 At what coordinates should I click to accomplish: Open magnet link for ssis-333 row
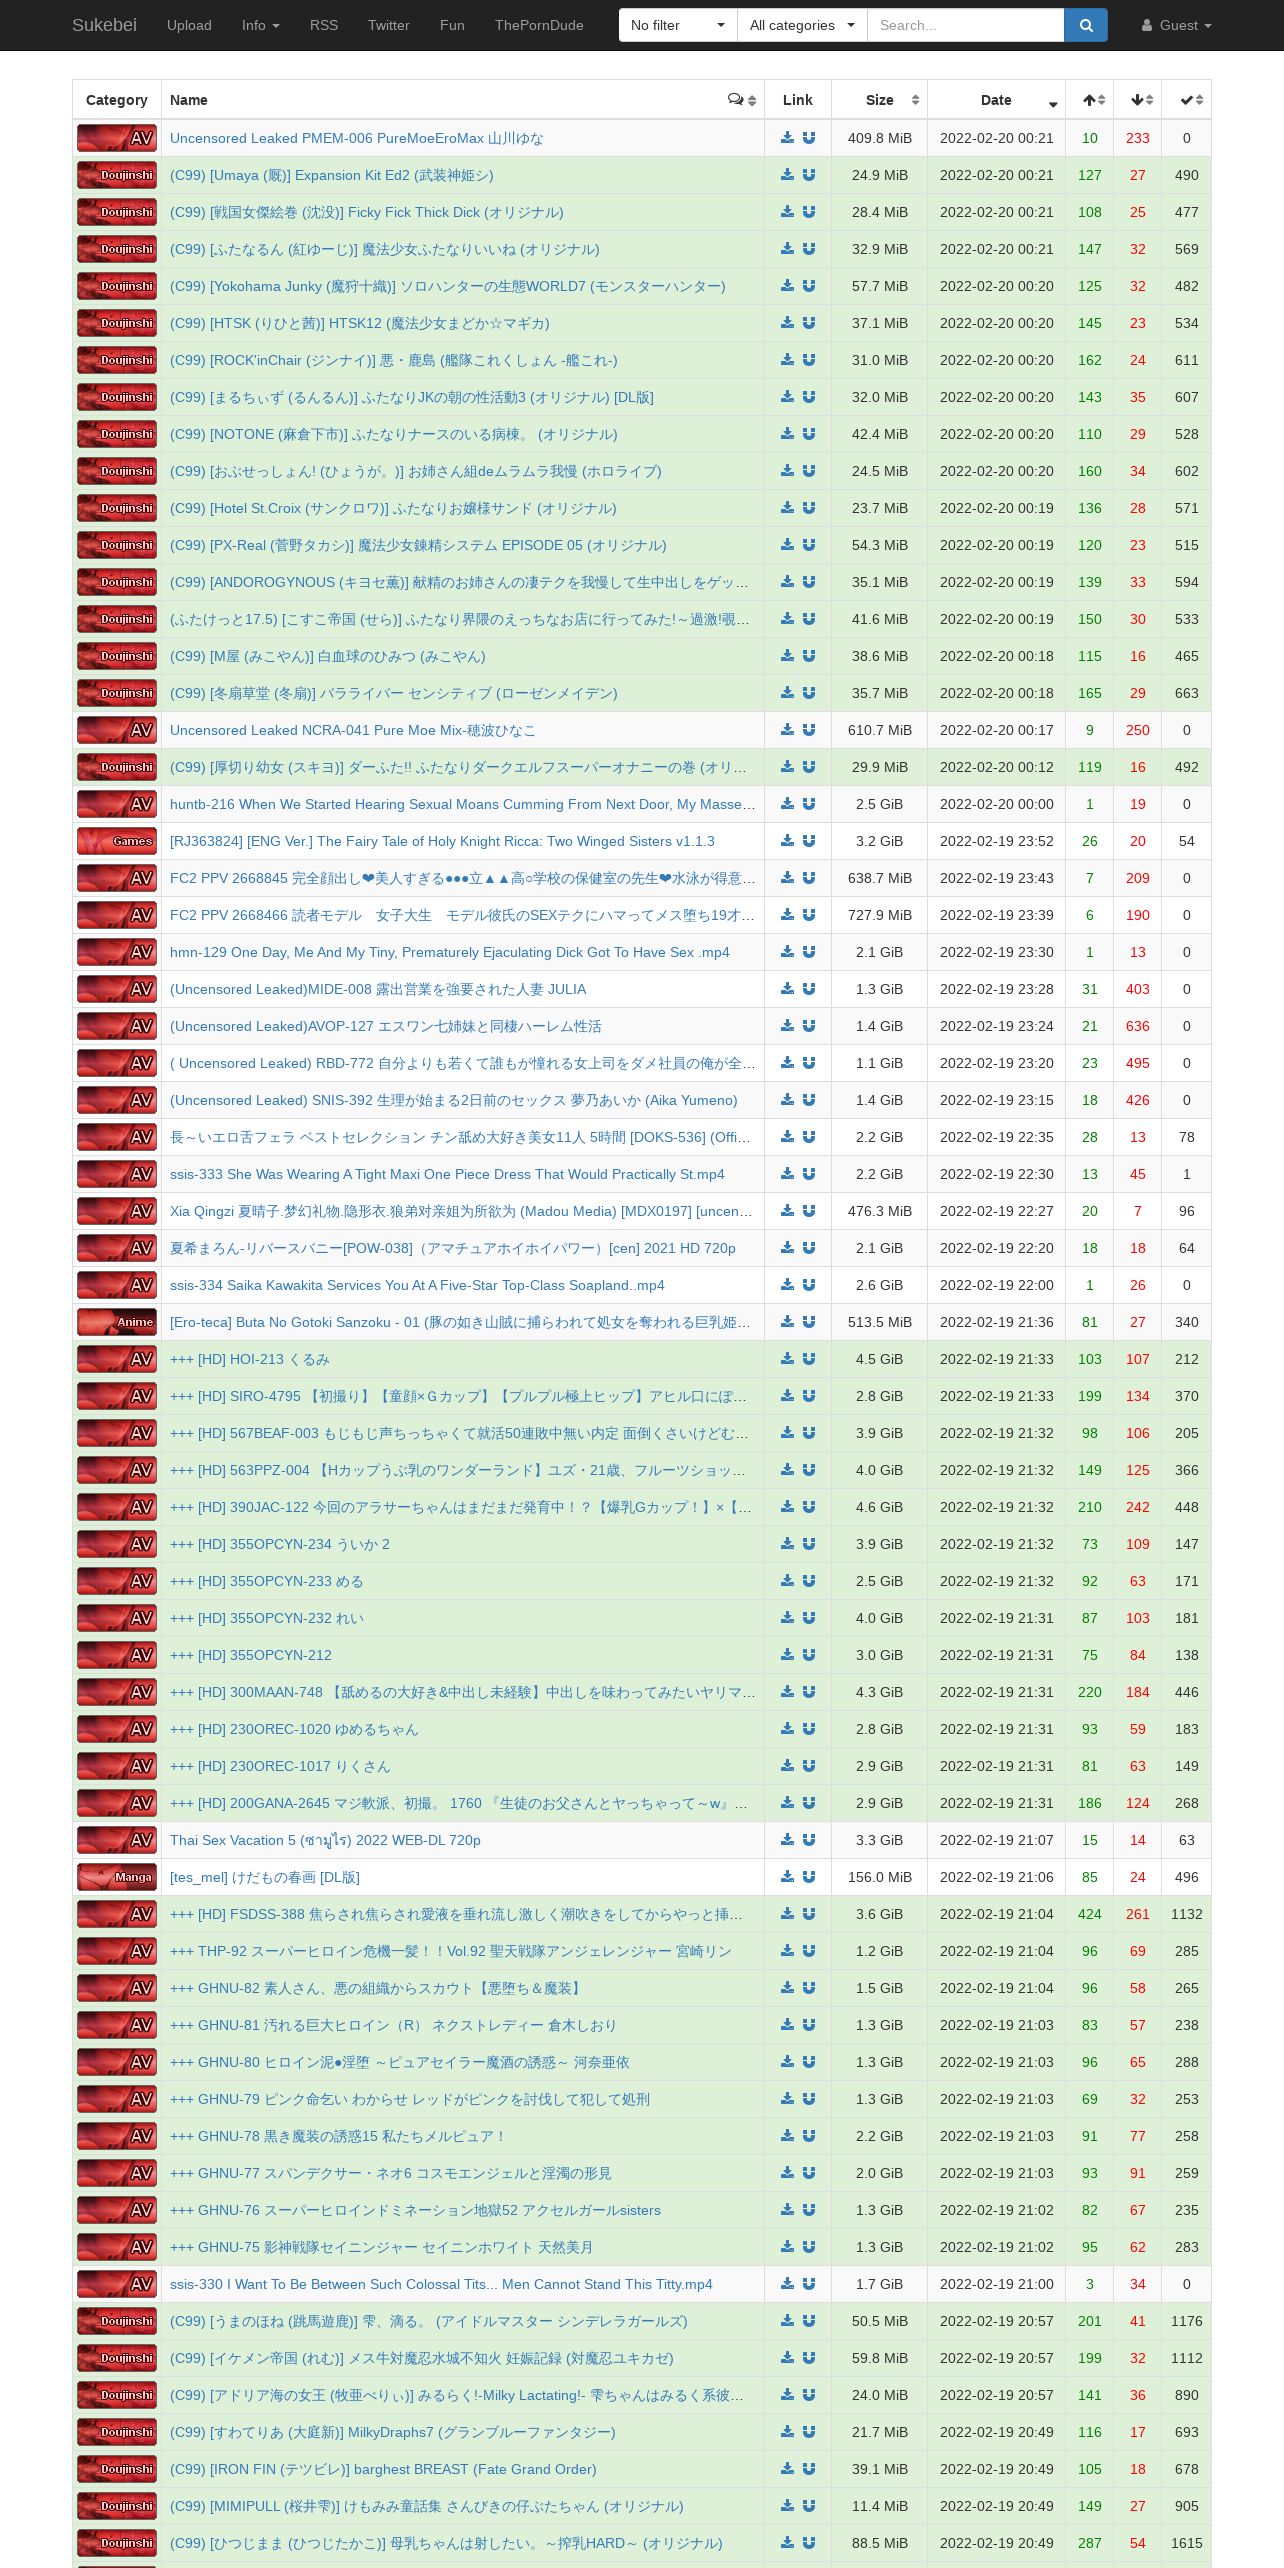click(x=809, y=1174)
